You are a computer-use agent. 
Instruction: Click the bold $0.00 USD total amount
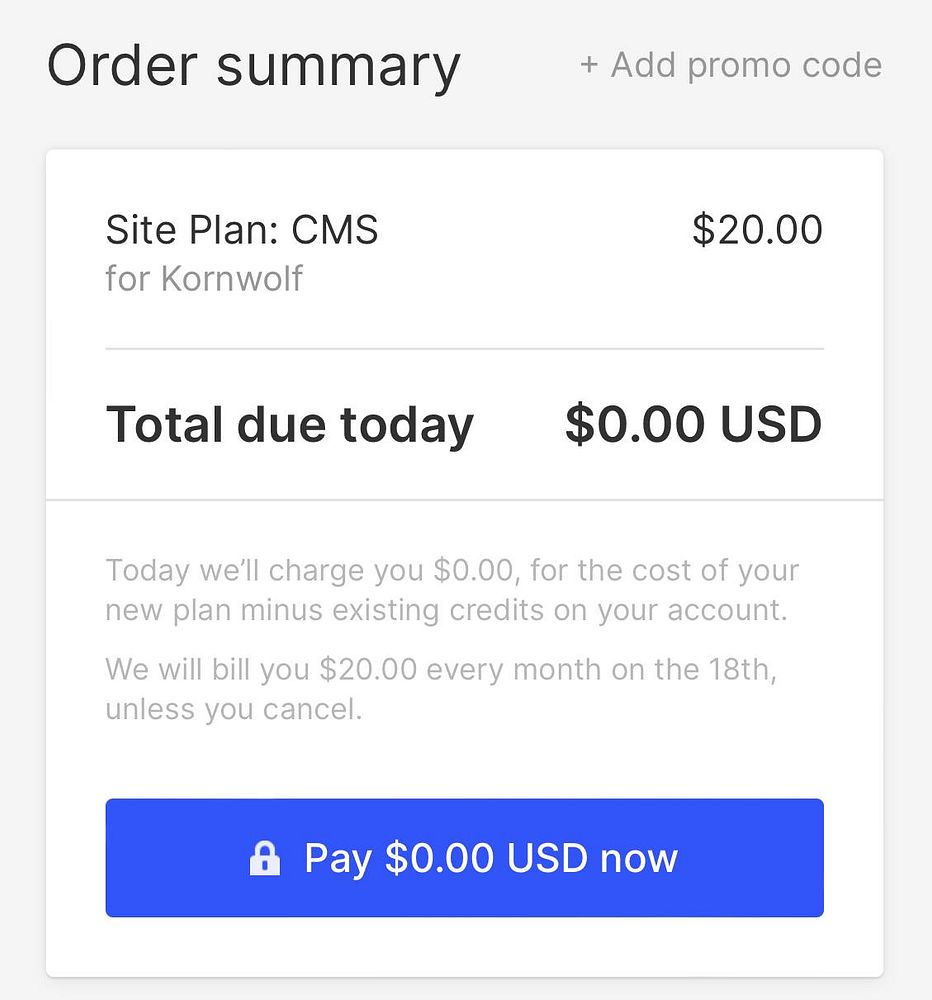pos(693,424)
